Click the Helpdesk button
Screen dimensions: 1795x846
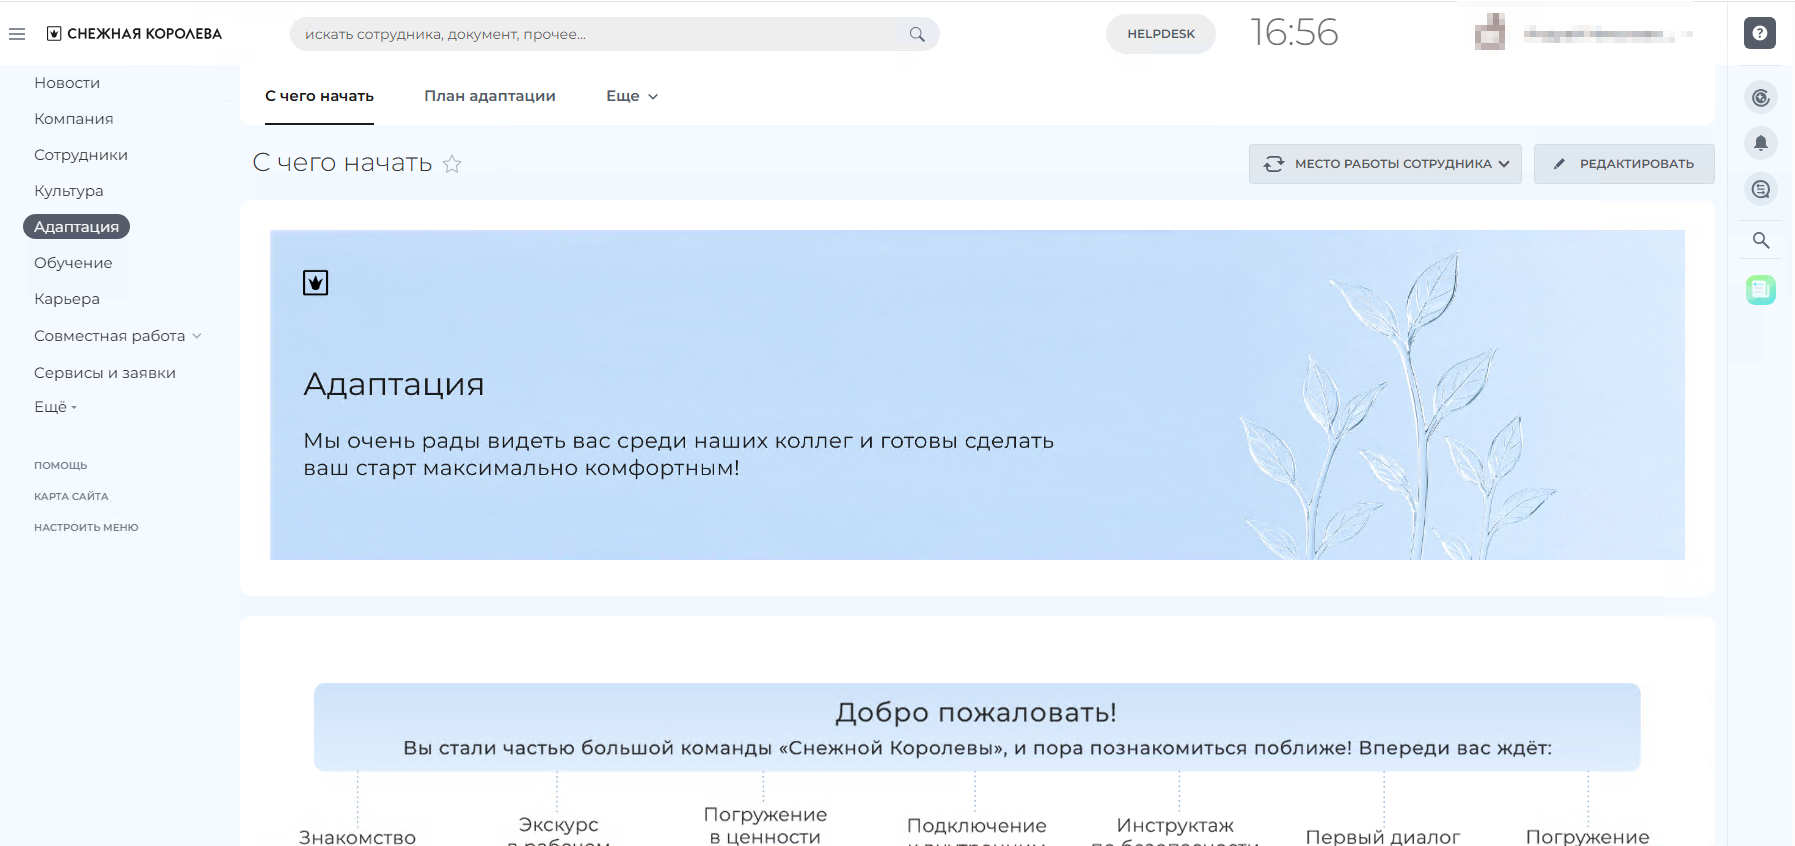point(1161,34)
